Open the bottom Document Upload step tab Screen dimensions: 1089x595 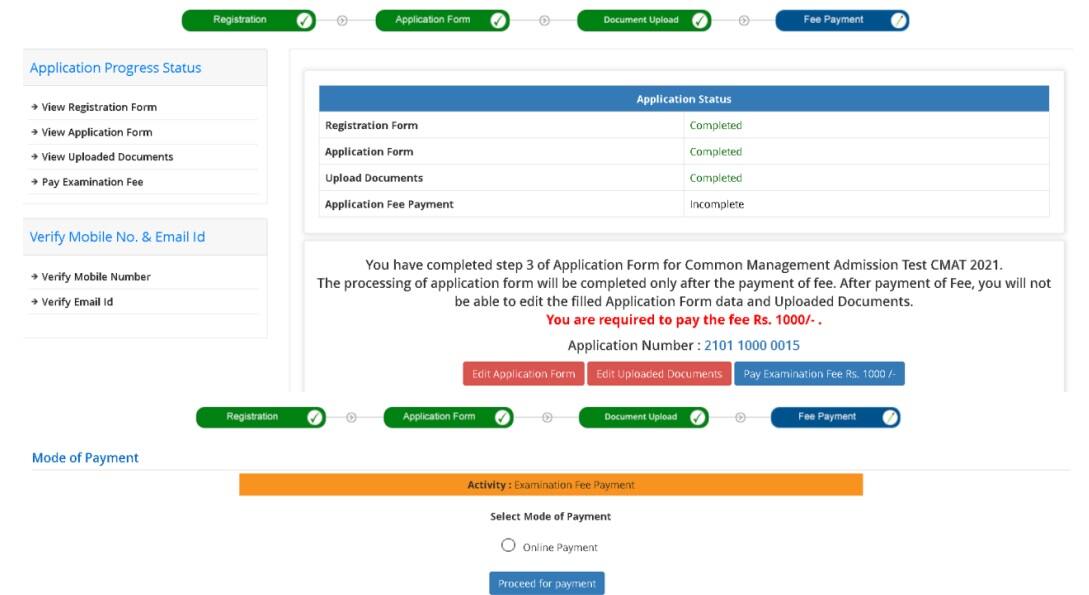[644, 417]
